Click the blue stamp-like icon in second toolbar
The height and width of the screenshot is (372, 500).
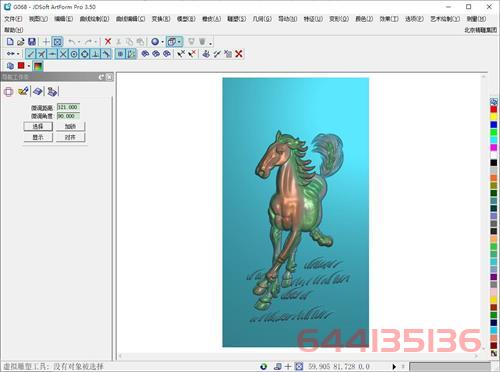coord(206,54)
